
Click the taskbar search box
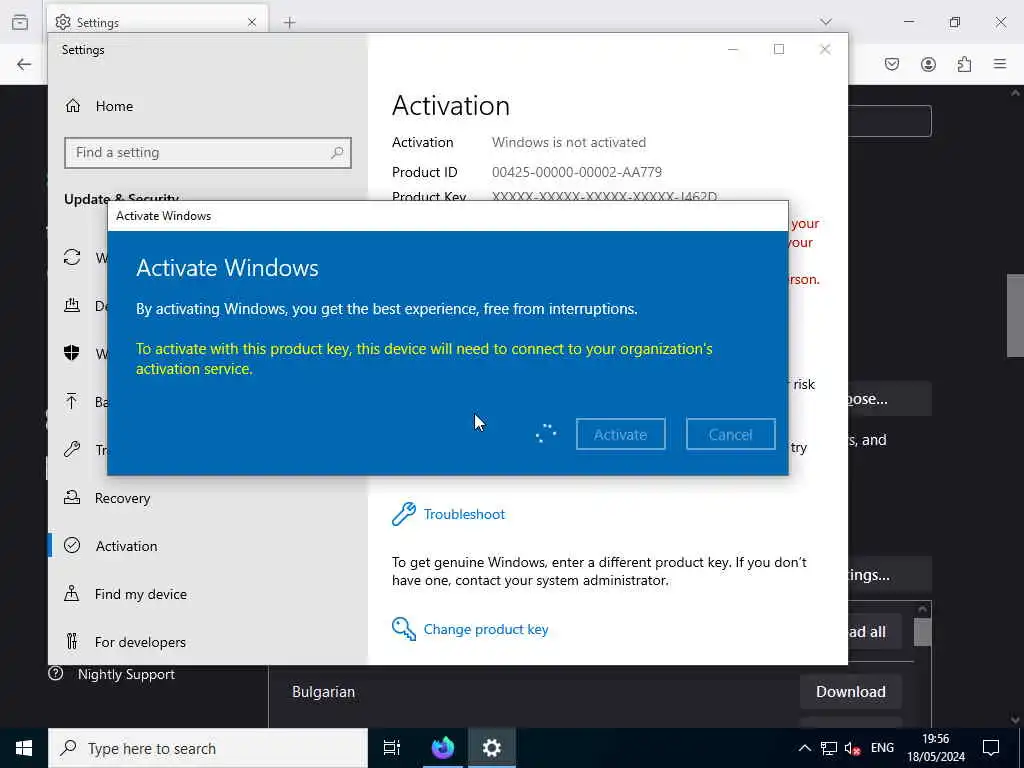click(208, 748)
